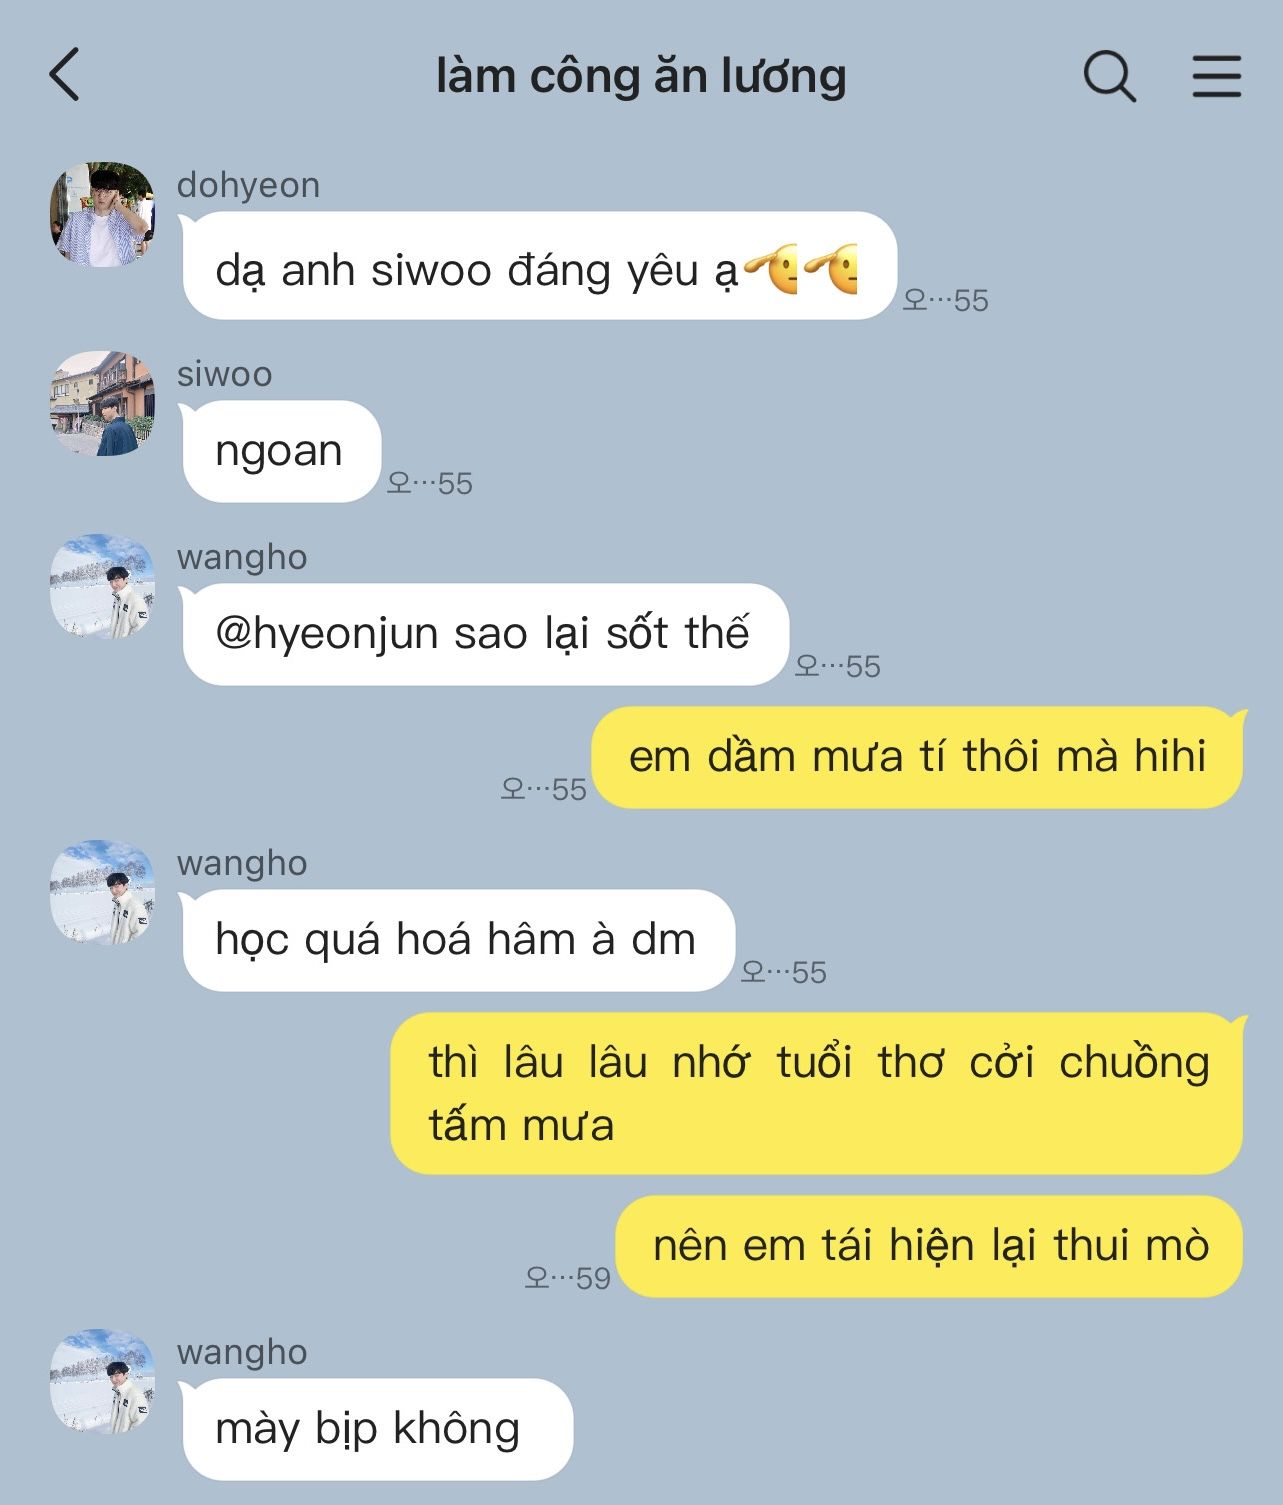Viewport: 1283px width, 1505px height.
Task: Click the siwoo sender name
Action: coord(224,374)
